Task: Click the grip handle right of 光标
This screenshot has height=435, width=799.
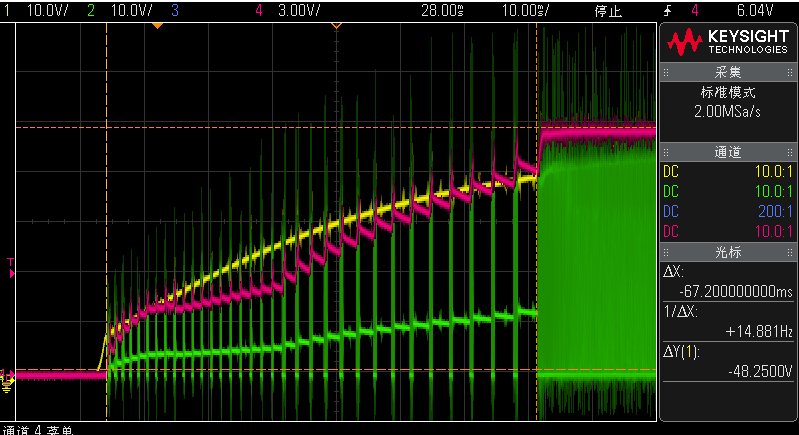Action: (x=790, y=253)
